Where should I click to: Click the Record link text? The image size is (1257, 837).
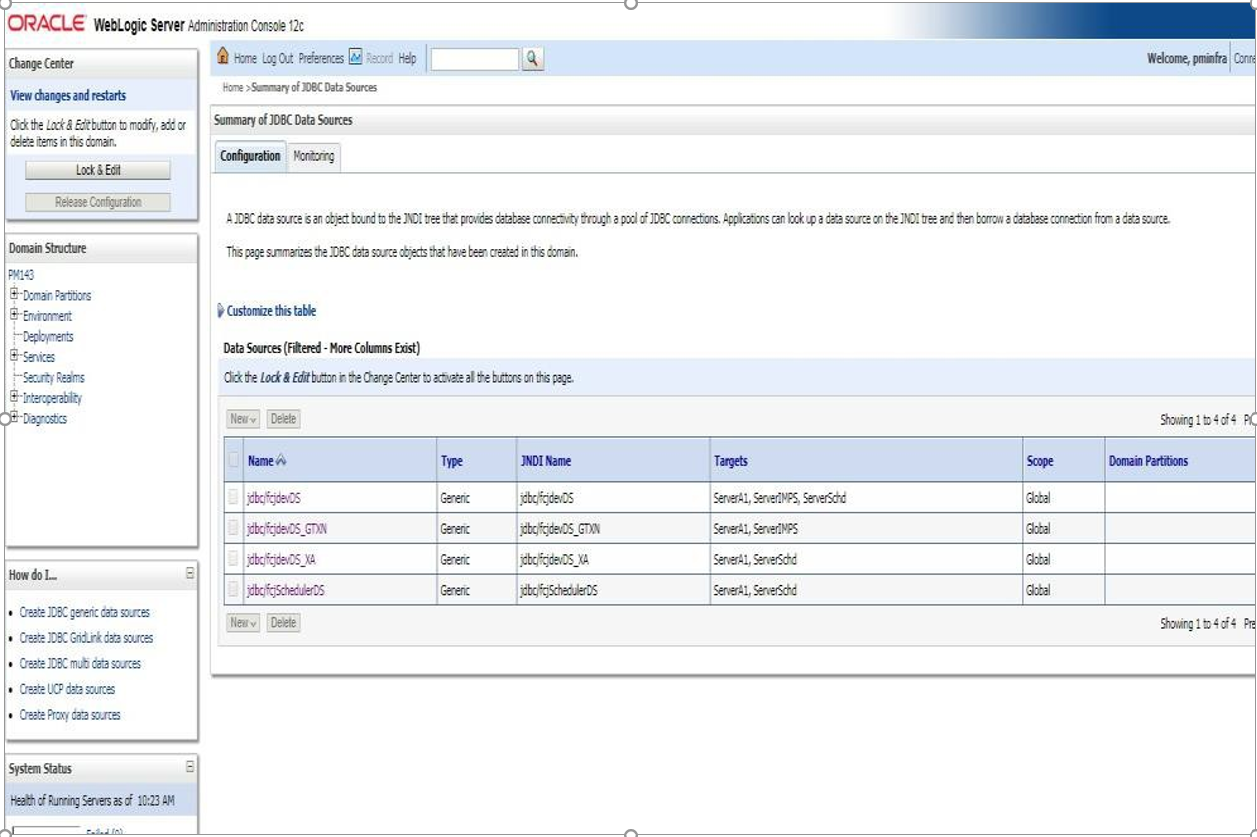pos(380,58)
